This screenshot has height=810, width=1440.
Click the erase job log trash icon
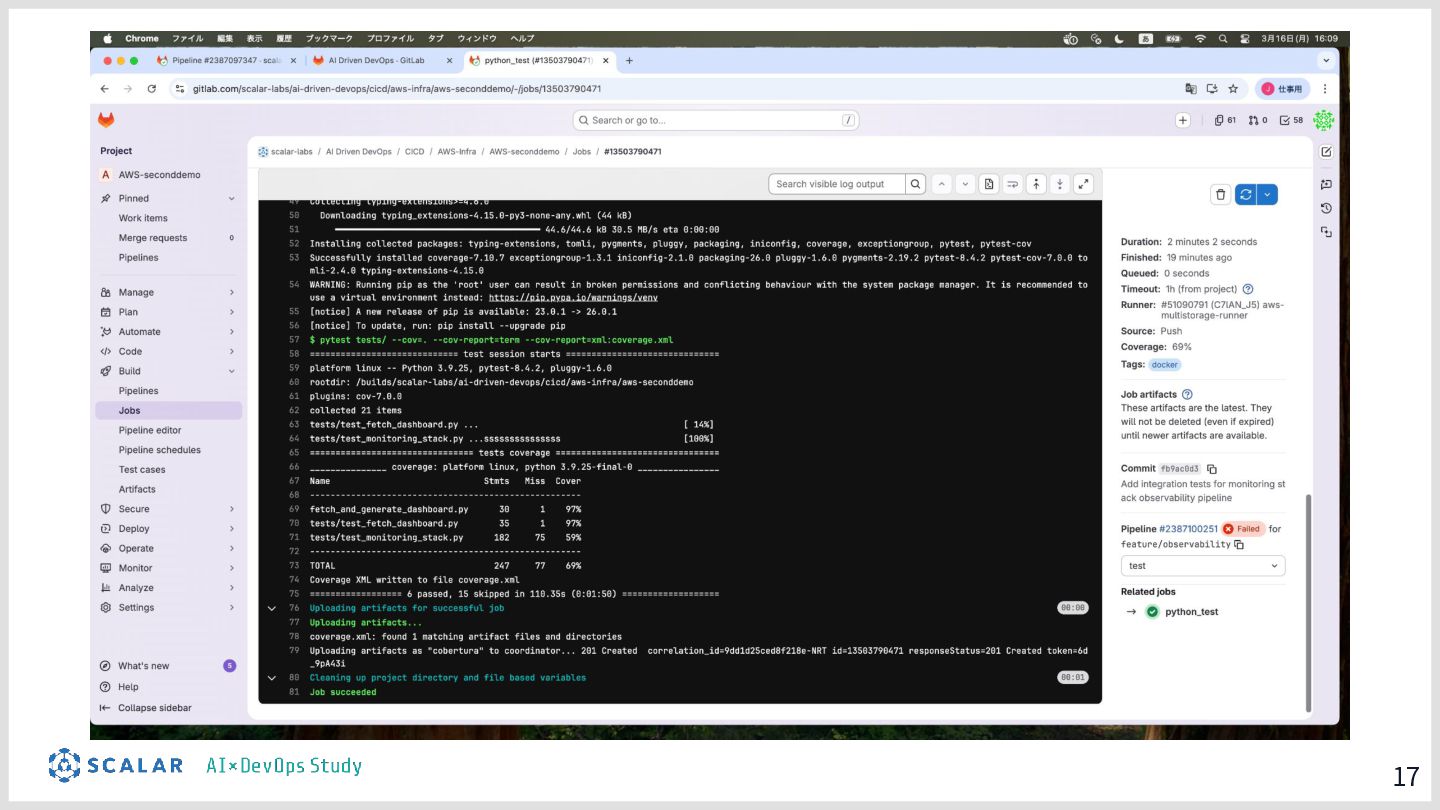1220,195
